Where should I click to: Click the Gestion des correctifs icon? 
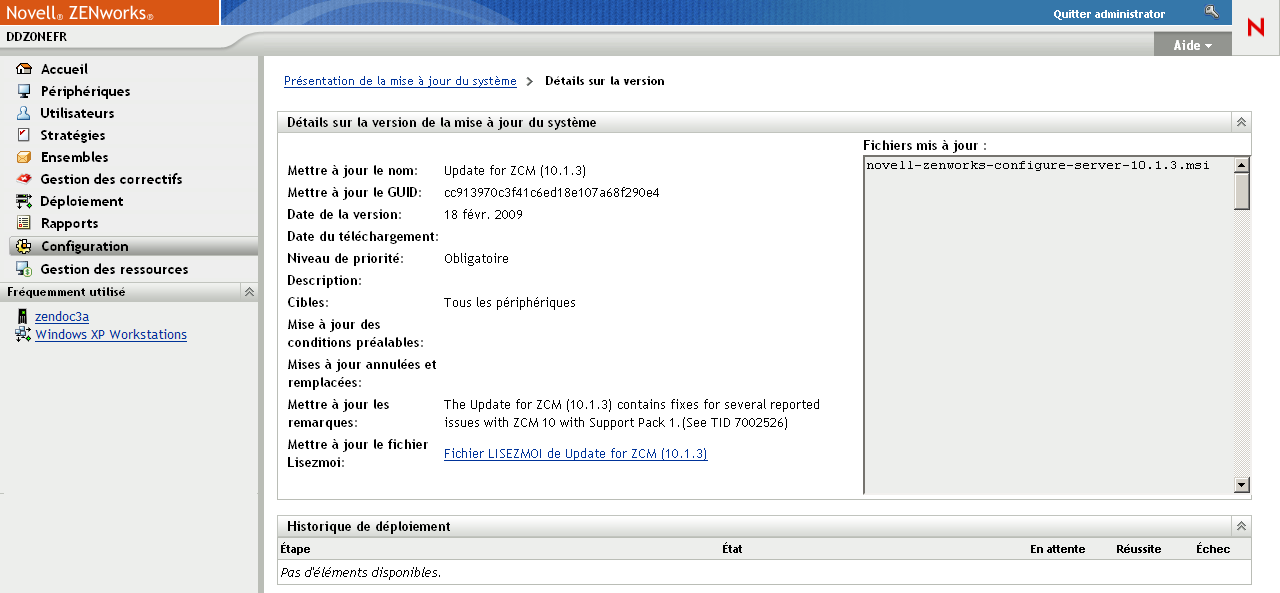(x=24, y=179)
